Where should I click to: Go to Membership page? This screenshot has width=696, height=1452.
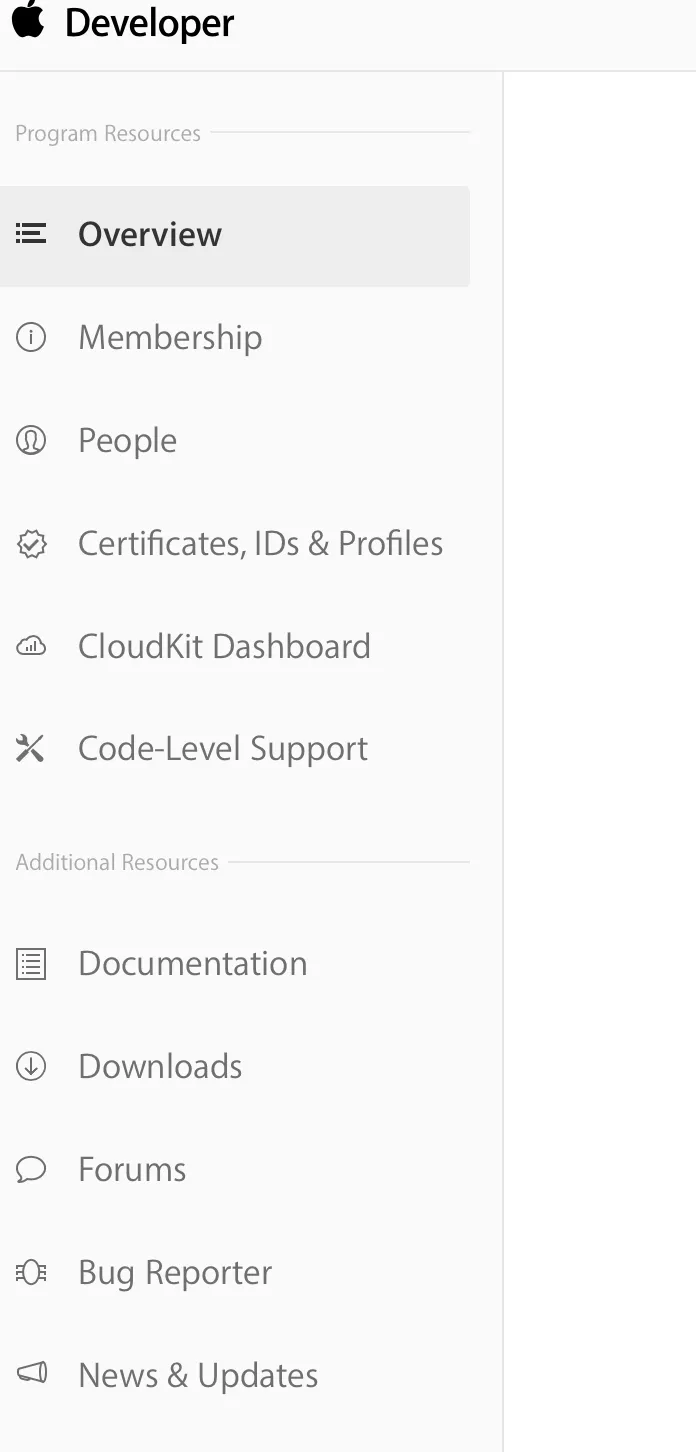170,338
